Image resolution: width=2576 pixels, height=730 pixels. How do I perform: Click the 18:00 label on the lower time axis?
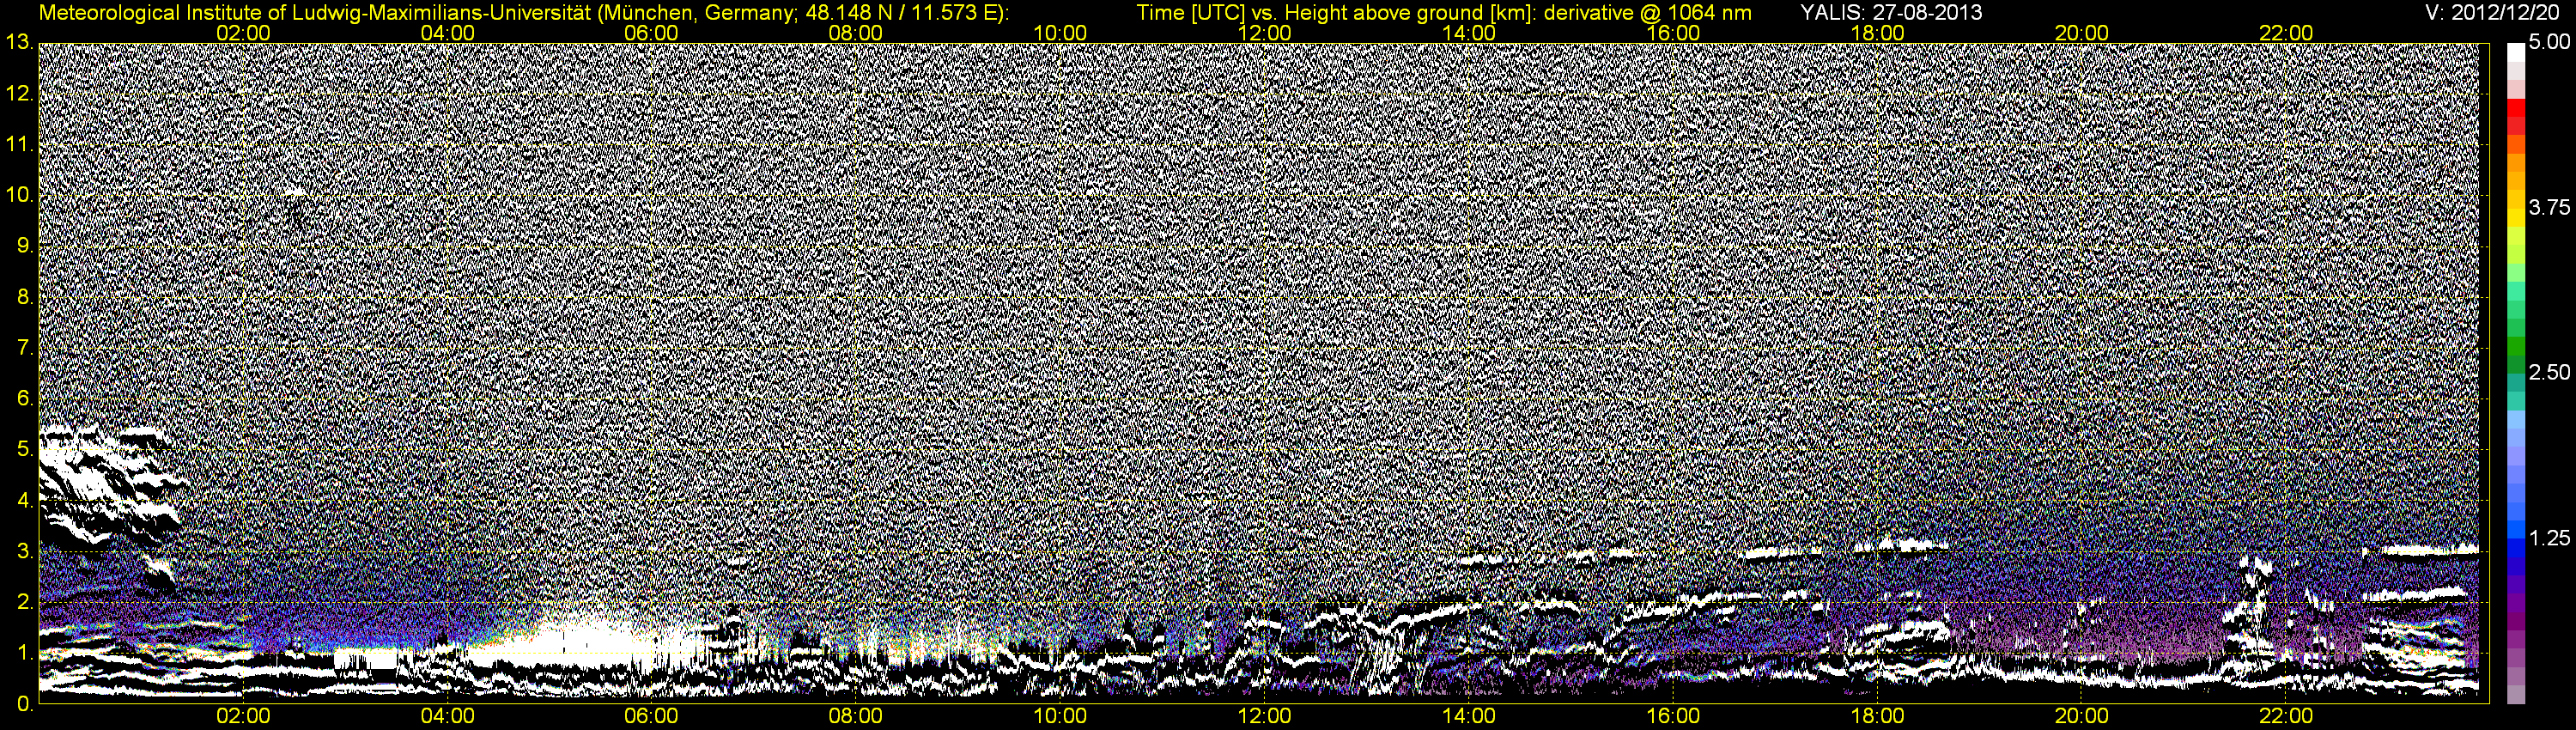click(x=1877, y=716)
